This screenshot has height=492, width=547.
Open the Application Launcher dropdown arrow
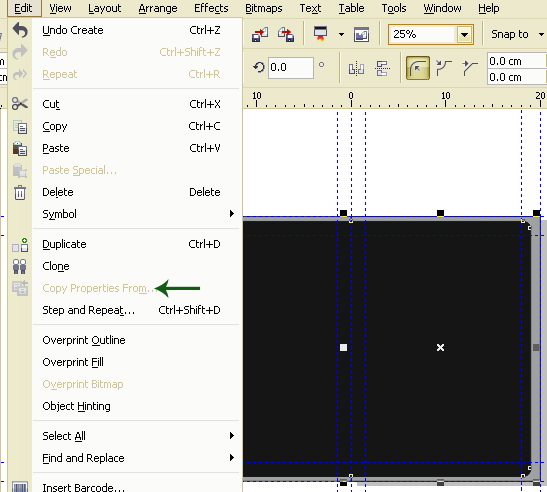(x=341, y=34)
